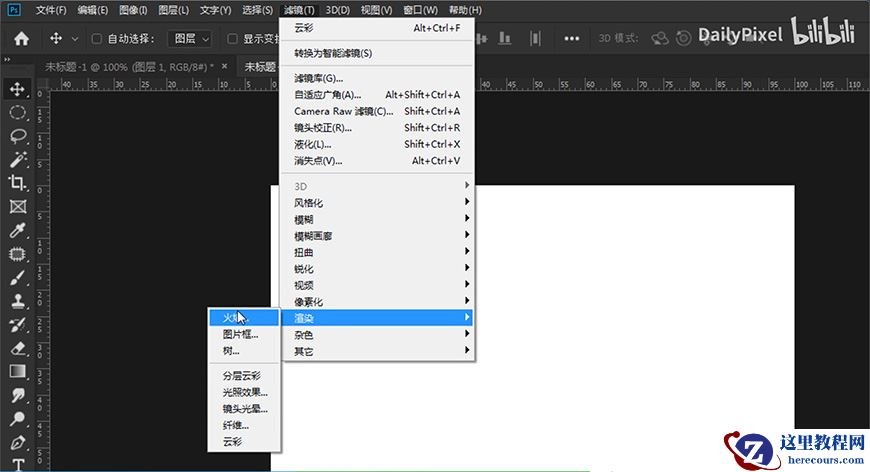Select the Spot Healing patch tool
Screen dimensions: 870x472
(x=17, y=254)
